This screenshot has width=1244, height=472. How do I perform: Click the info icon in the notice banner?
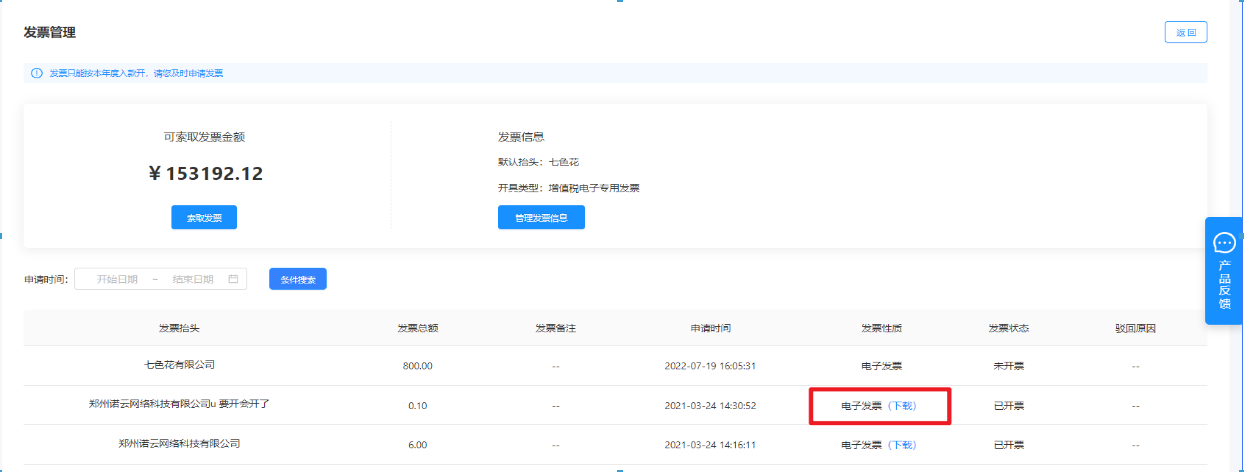click(x=36, y=73)
